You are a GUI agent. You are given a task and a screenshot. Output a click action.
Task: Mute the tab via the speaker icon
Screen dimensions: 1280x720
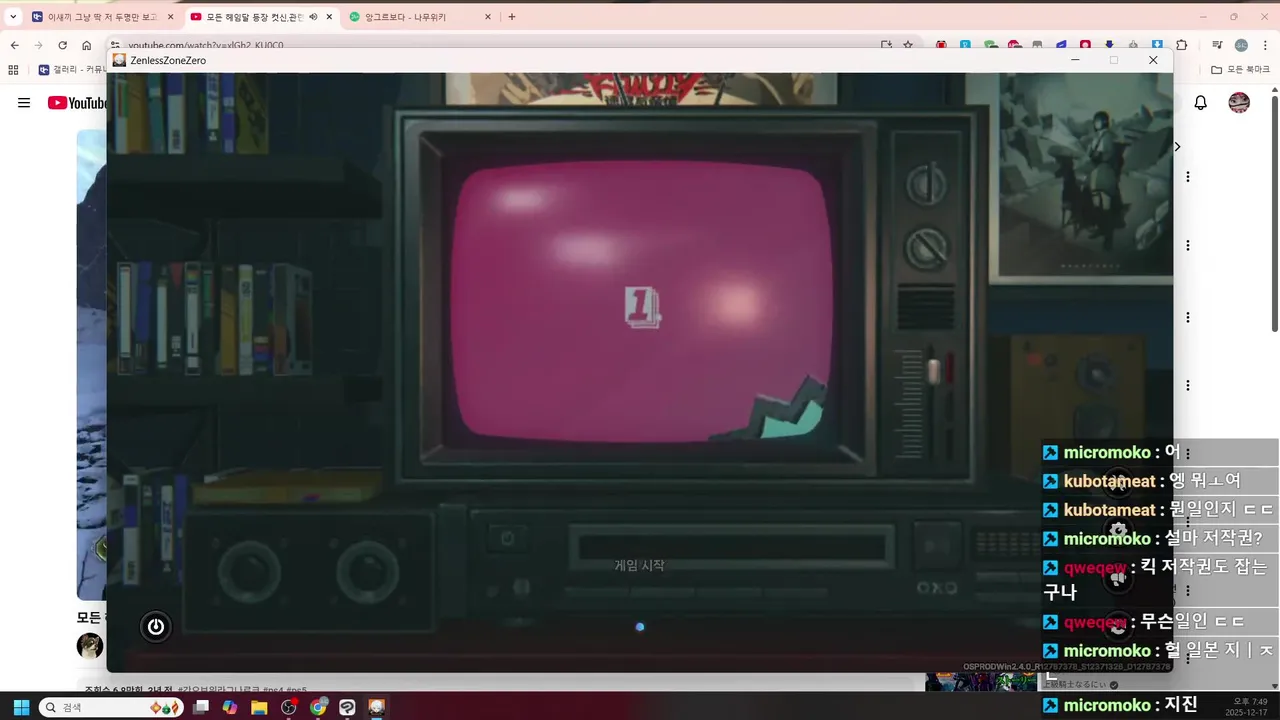313,17
